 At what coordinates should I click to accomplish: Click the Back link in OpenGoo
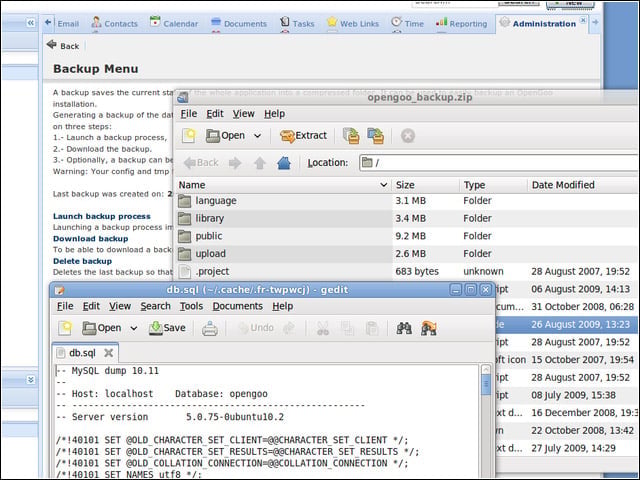click(x=63, y=45)
